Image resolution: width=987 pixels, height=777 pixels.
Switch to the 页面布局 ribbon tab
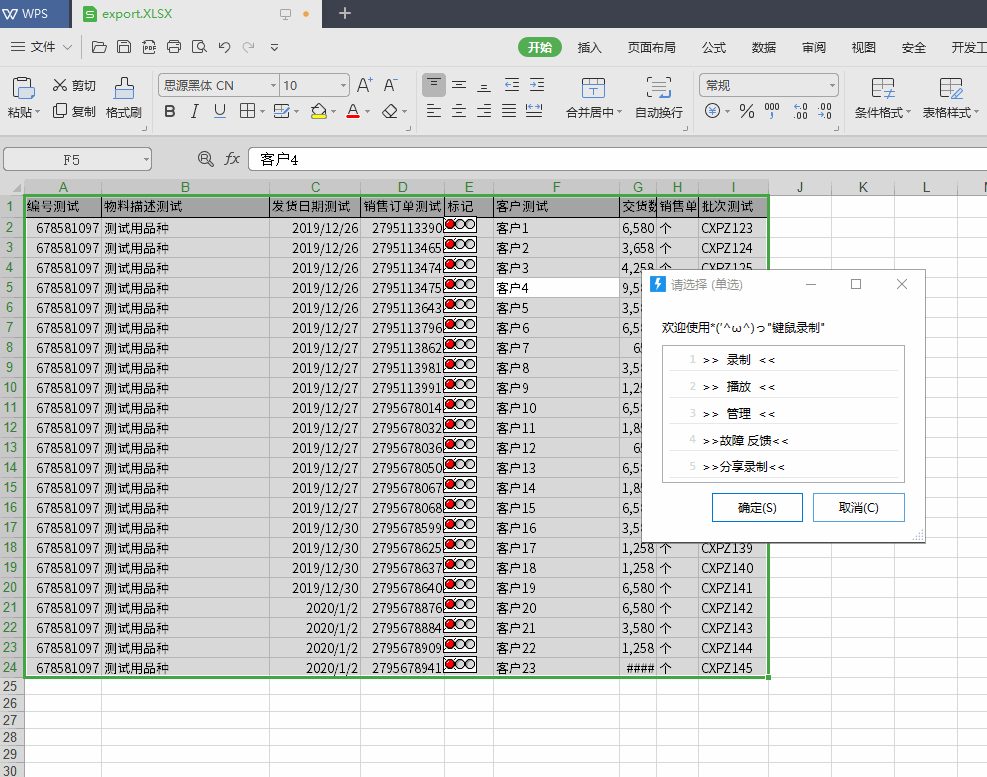651,47
